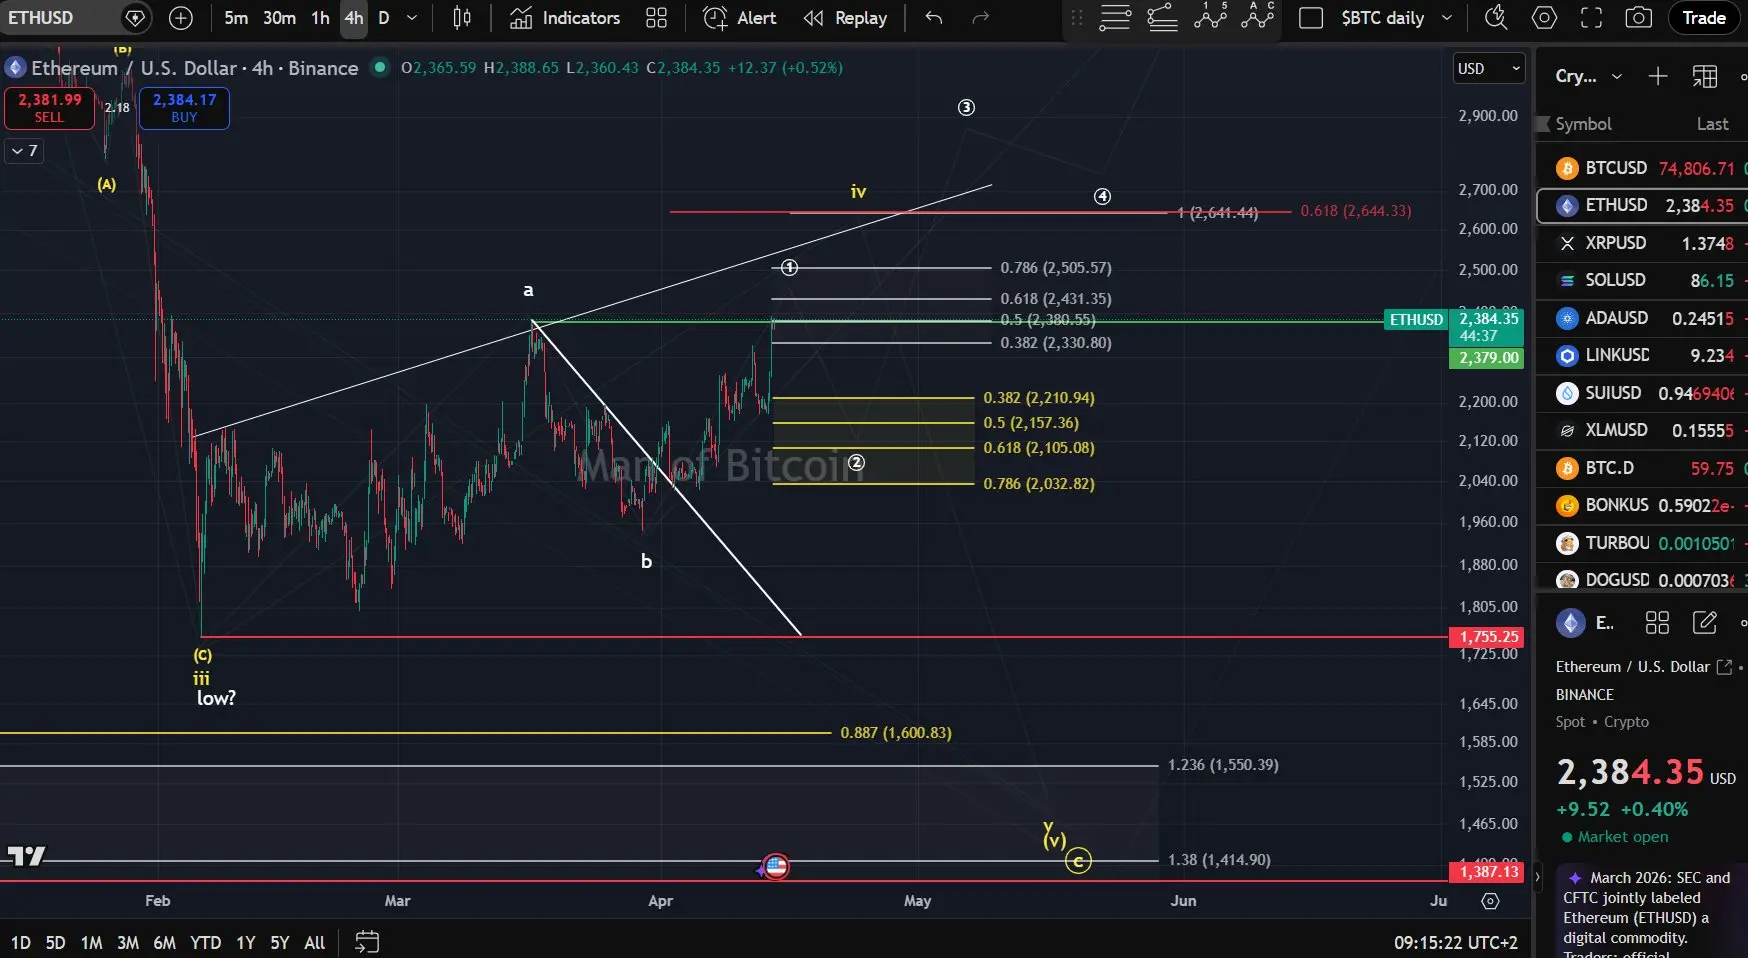Image resolution: width=1748 pixels, height=958 pixels.
Task: Click the US economic event flag on the timeline
Action: (776, 866)
